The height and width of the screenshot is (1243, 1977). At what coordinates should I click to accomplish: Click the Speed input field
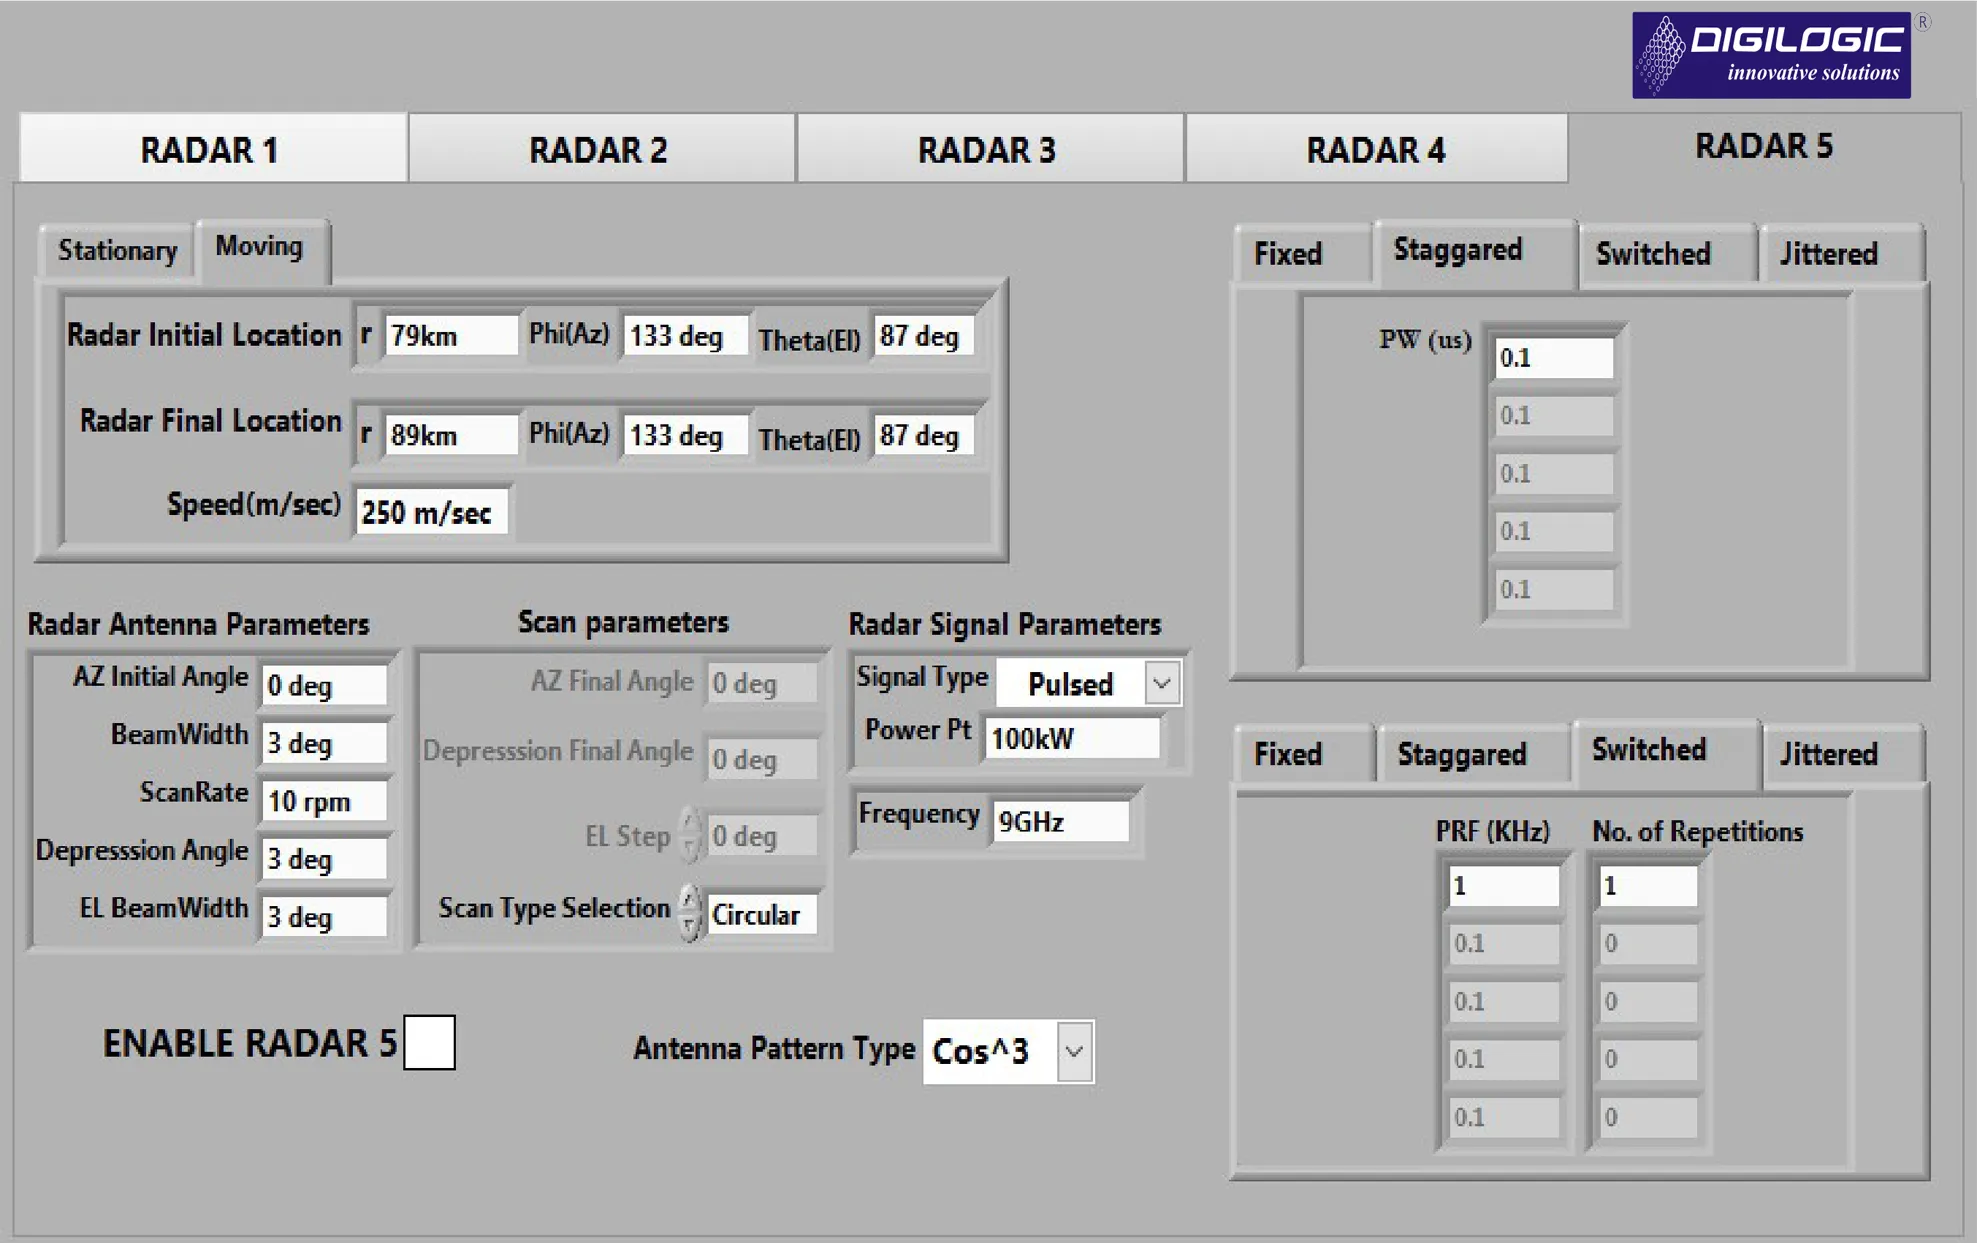click(x=430, y=512)
